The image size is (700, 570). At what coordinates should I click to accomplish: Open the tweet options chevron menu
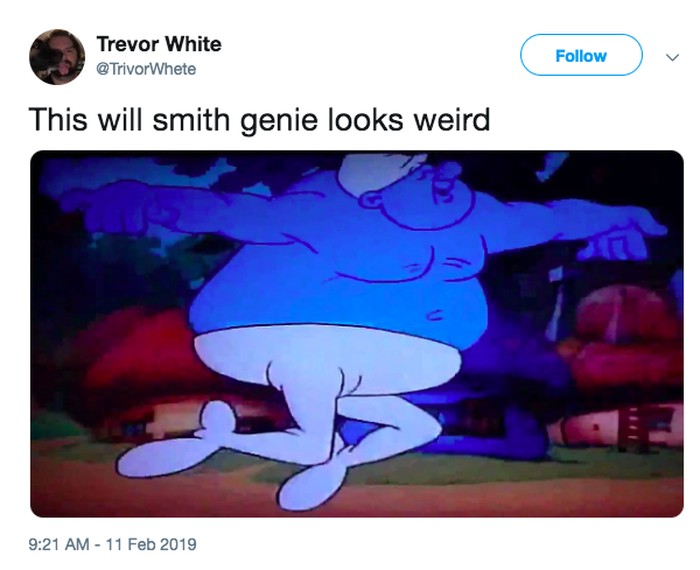[x=672, y=58]
